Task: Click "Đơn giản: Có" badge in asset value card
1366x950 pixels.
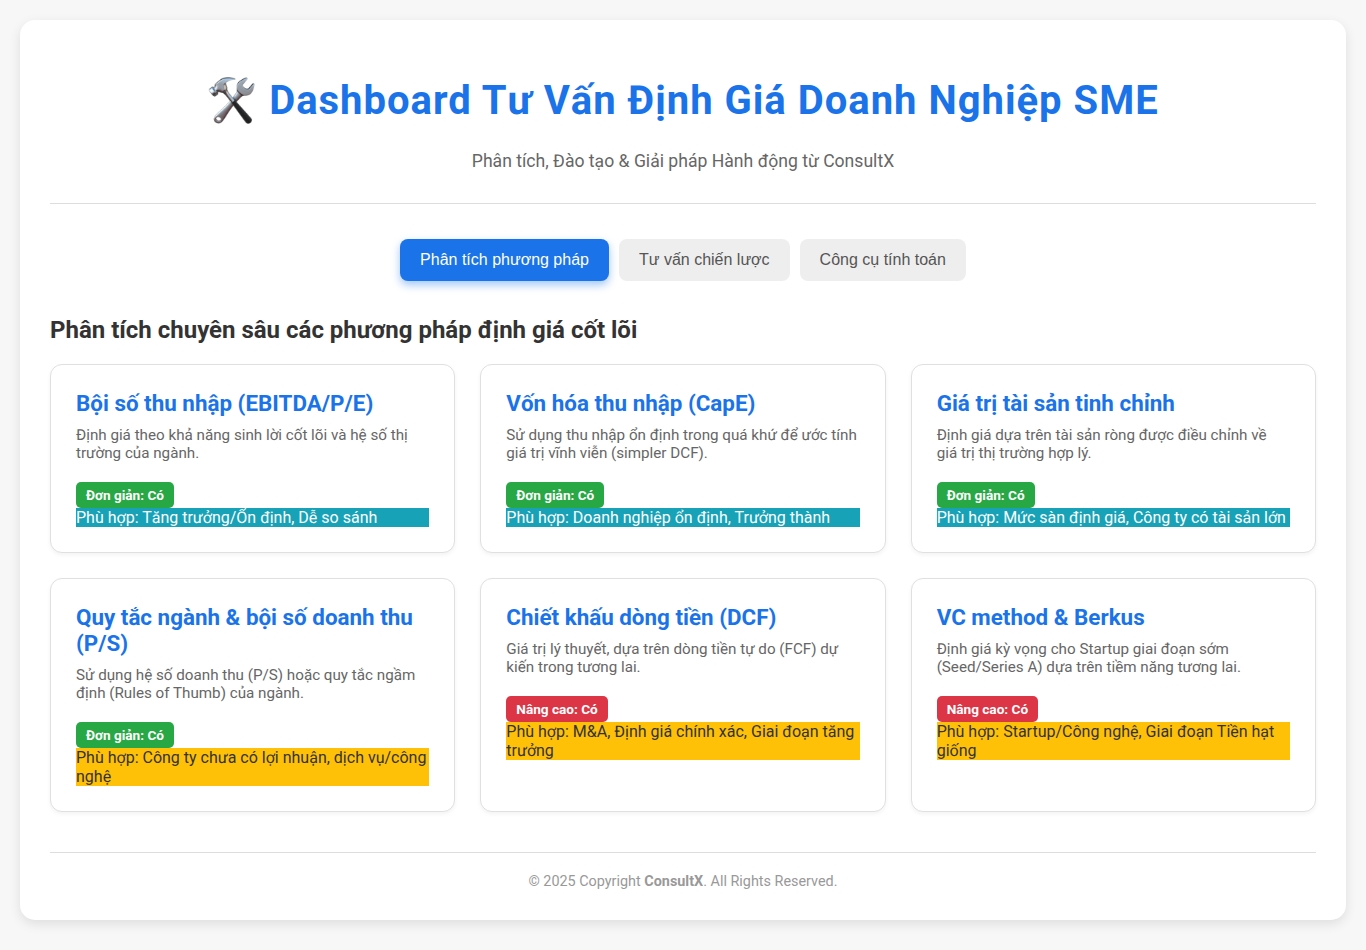Action: click(x=985, y=495)
